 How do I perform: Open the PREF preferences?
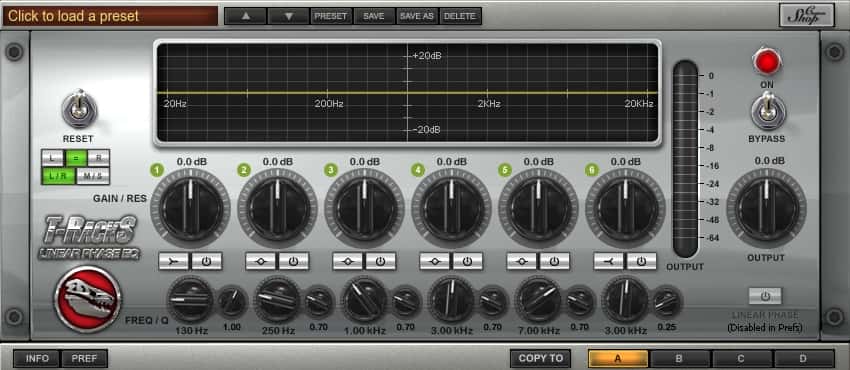click(x=84, y=358)
